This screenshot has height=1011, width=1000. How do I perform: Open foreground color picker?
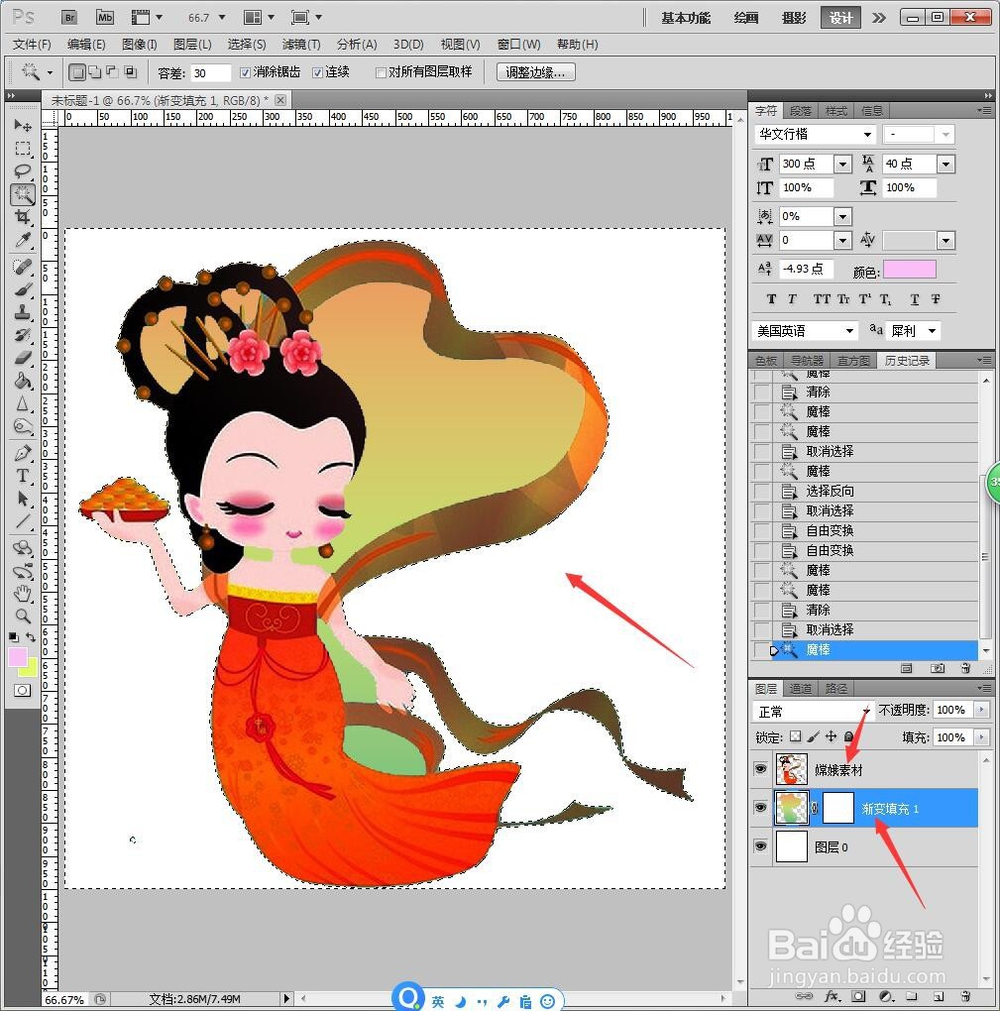[17, 657]
